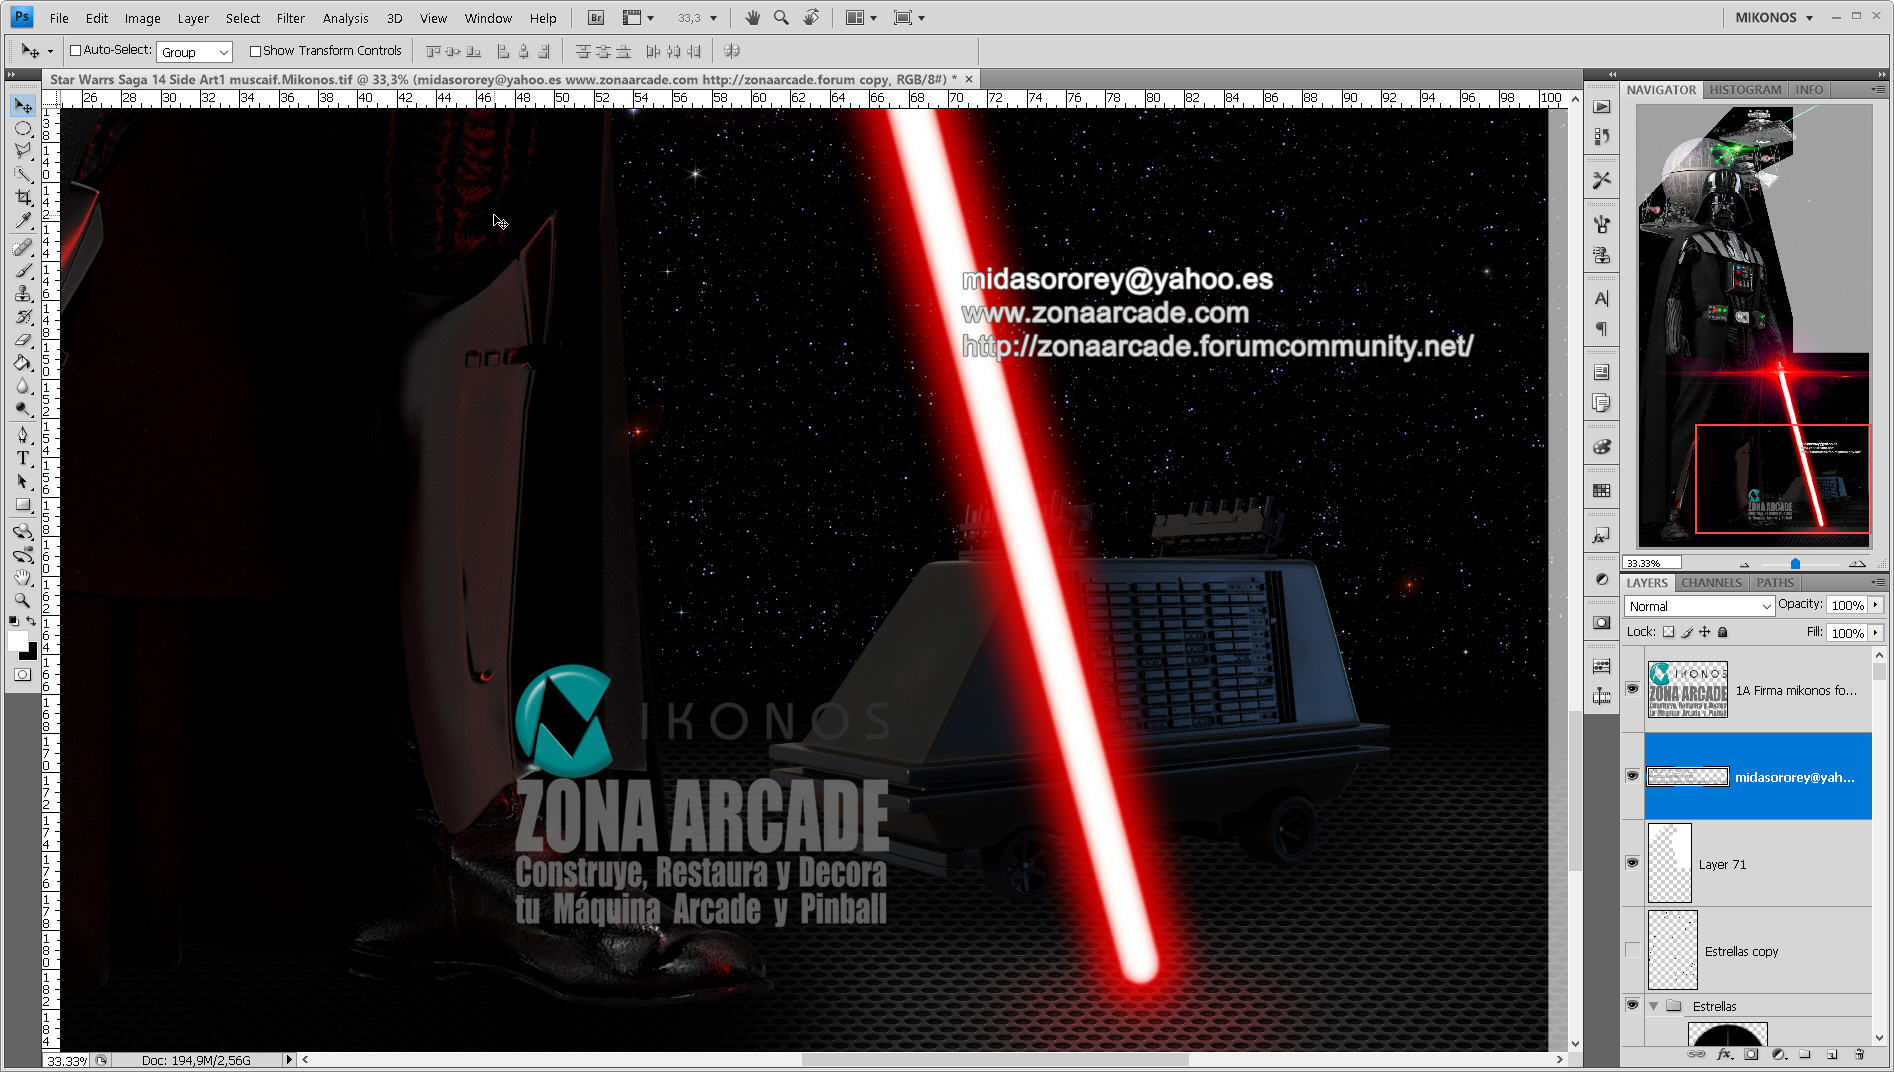Image resolution: width=1894 pixels, height=1072 pixels.
Task: Open the Layer menu
Action: [193, 18]
